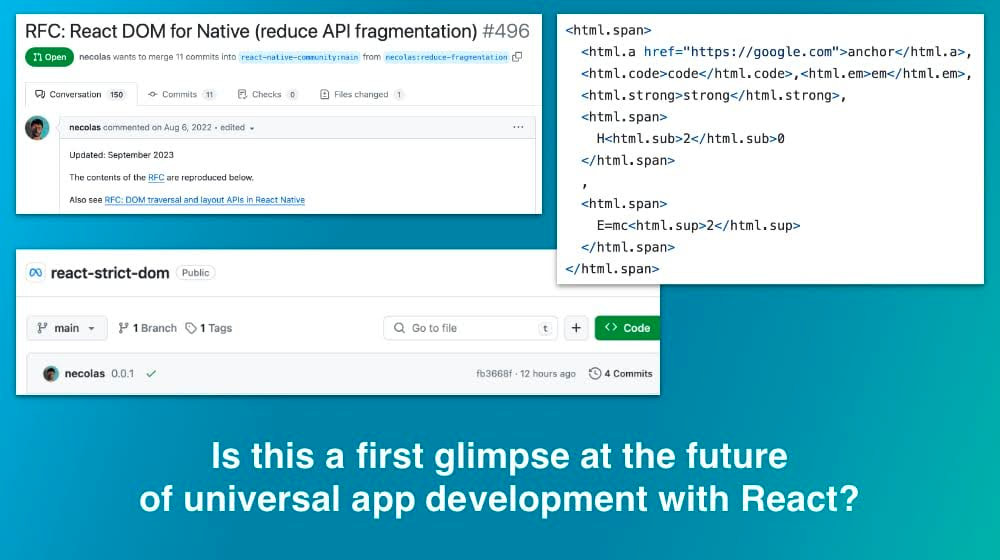The width and height of the screenshot is (1000, 560).
Task: Switch to the Conversation tab
Action: coord(81,94)
